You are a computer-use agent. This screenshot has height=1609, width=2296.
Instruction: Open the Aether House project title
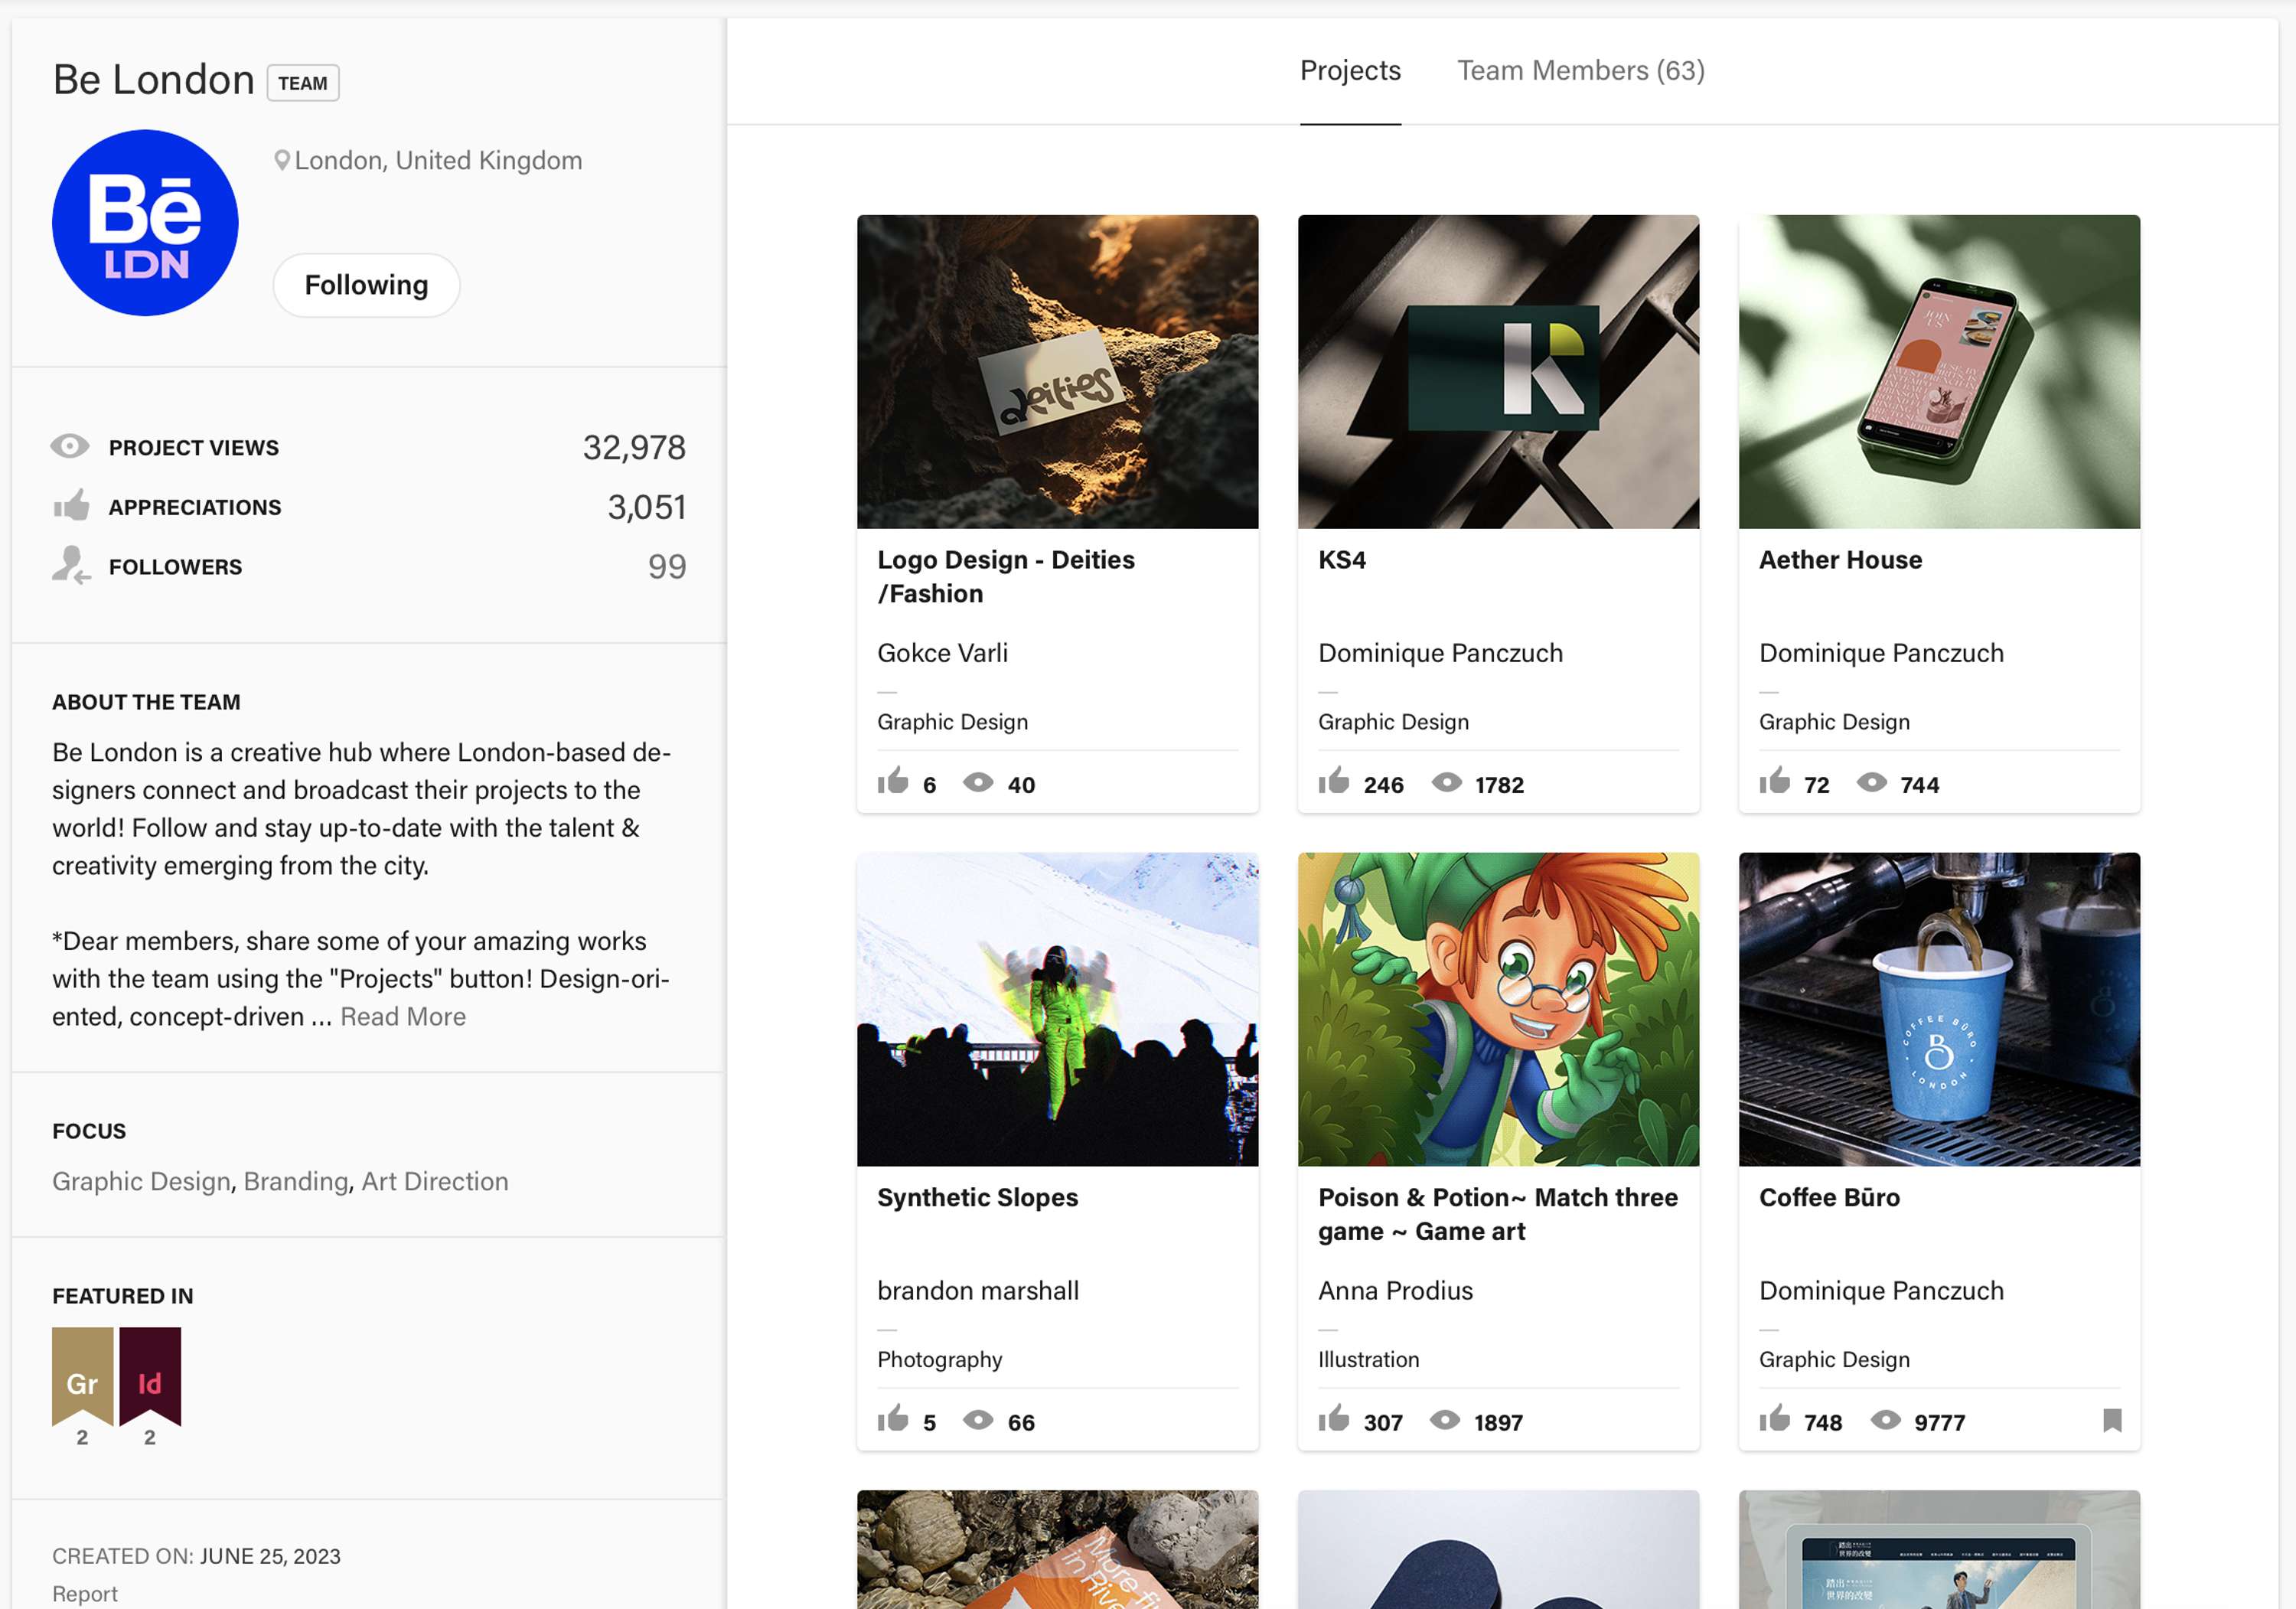(x=1840, y=560)
